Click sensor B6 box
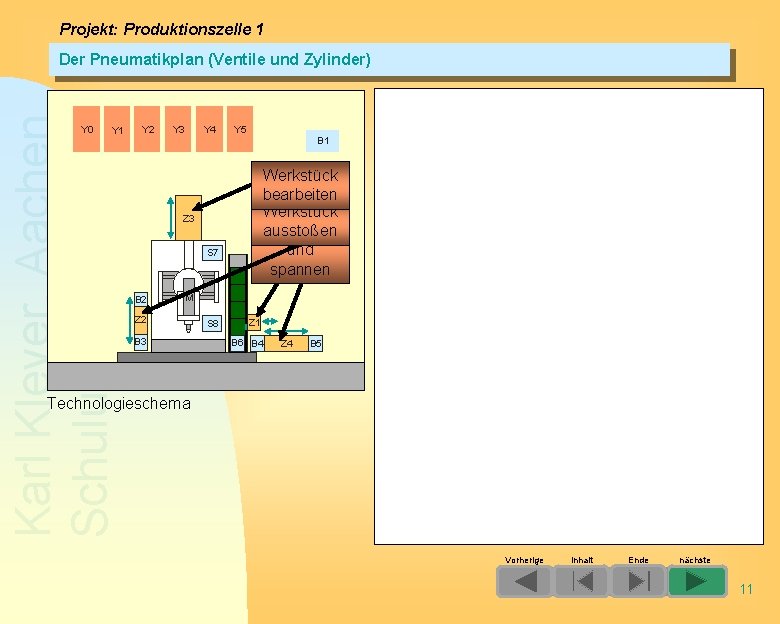This screenshot has width=780, height=624. (237, 343)
